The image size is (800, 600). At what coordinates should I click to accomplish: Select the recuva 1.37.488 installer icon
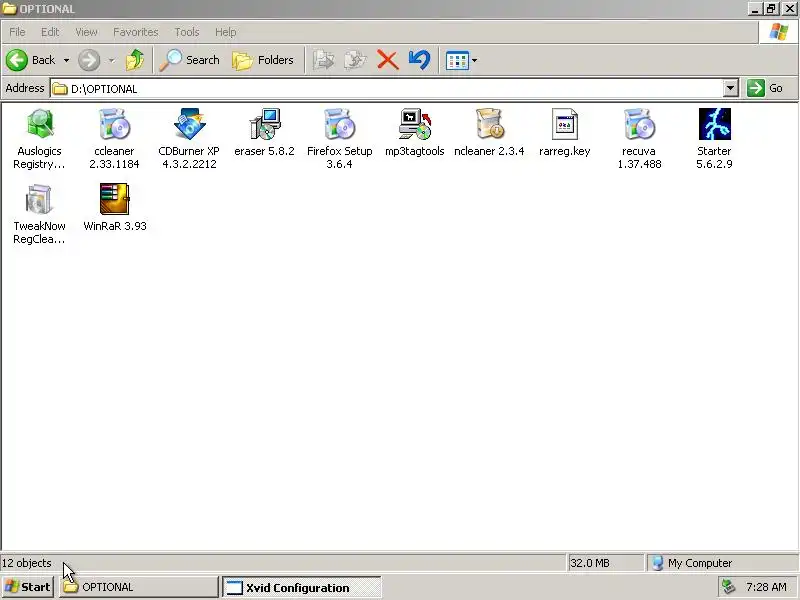pyautogui.click(x=639, y=124)
